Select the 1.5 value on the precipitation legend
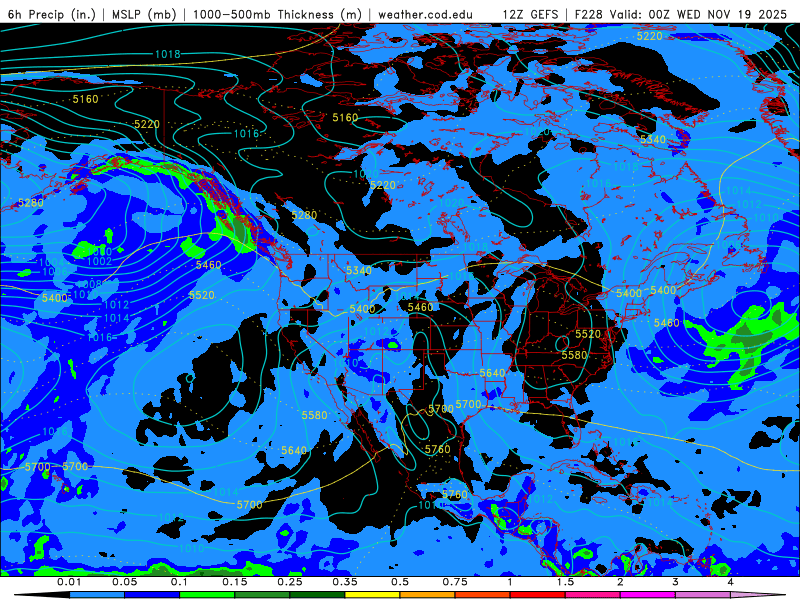This screenshot has width=800, height=600. click(565, 582)
